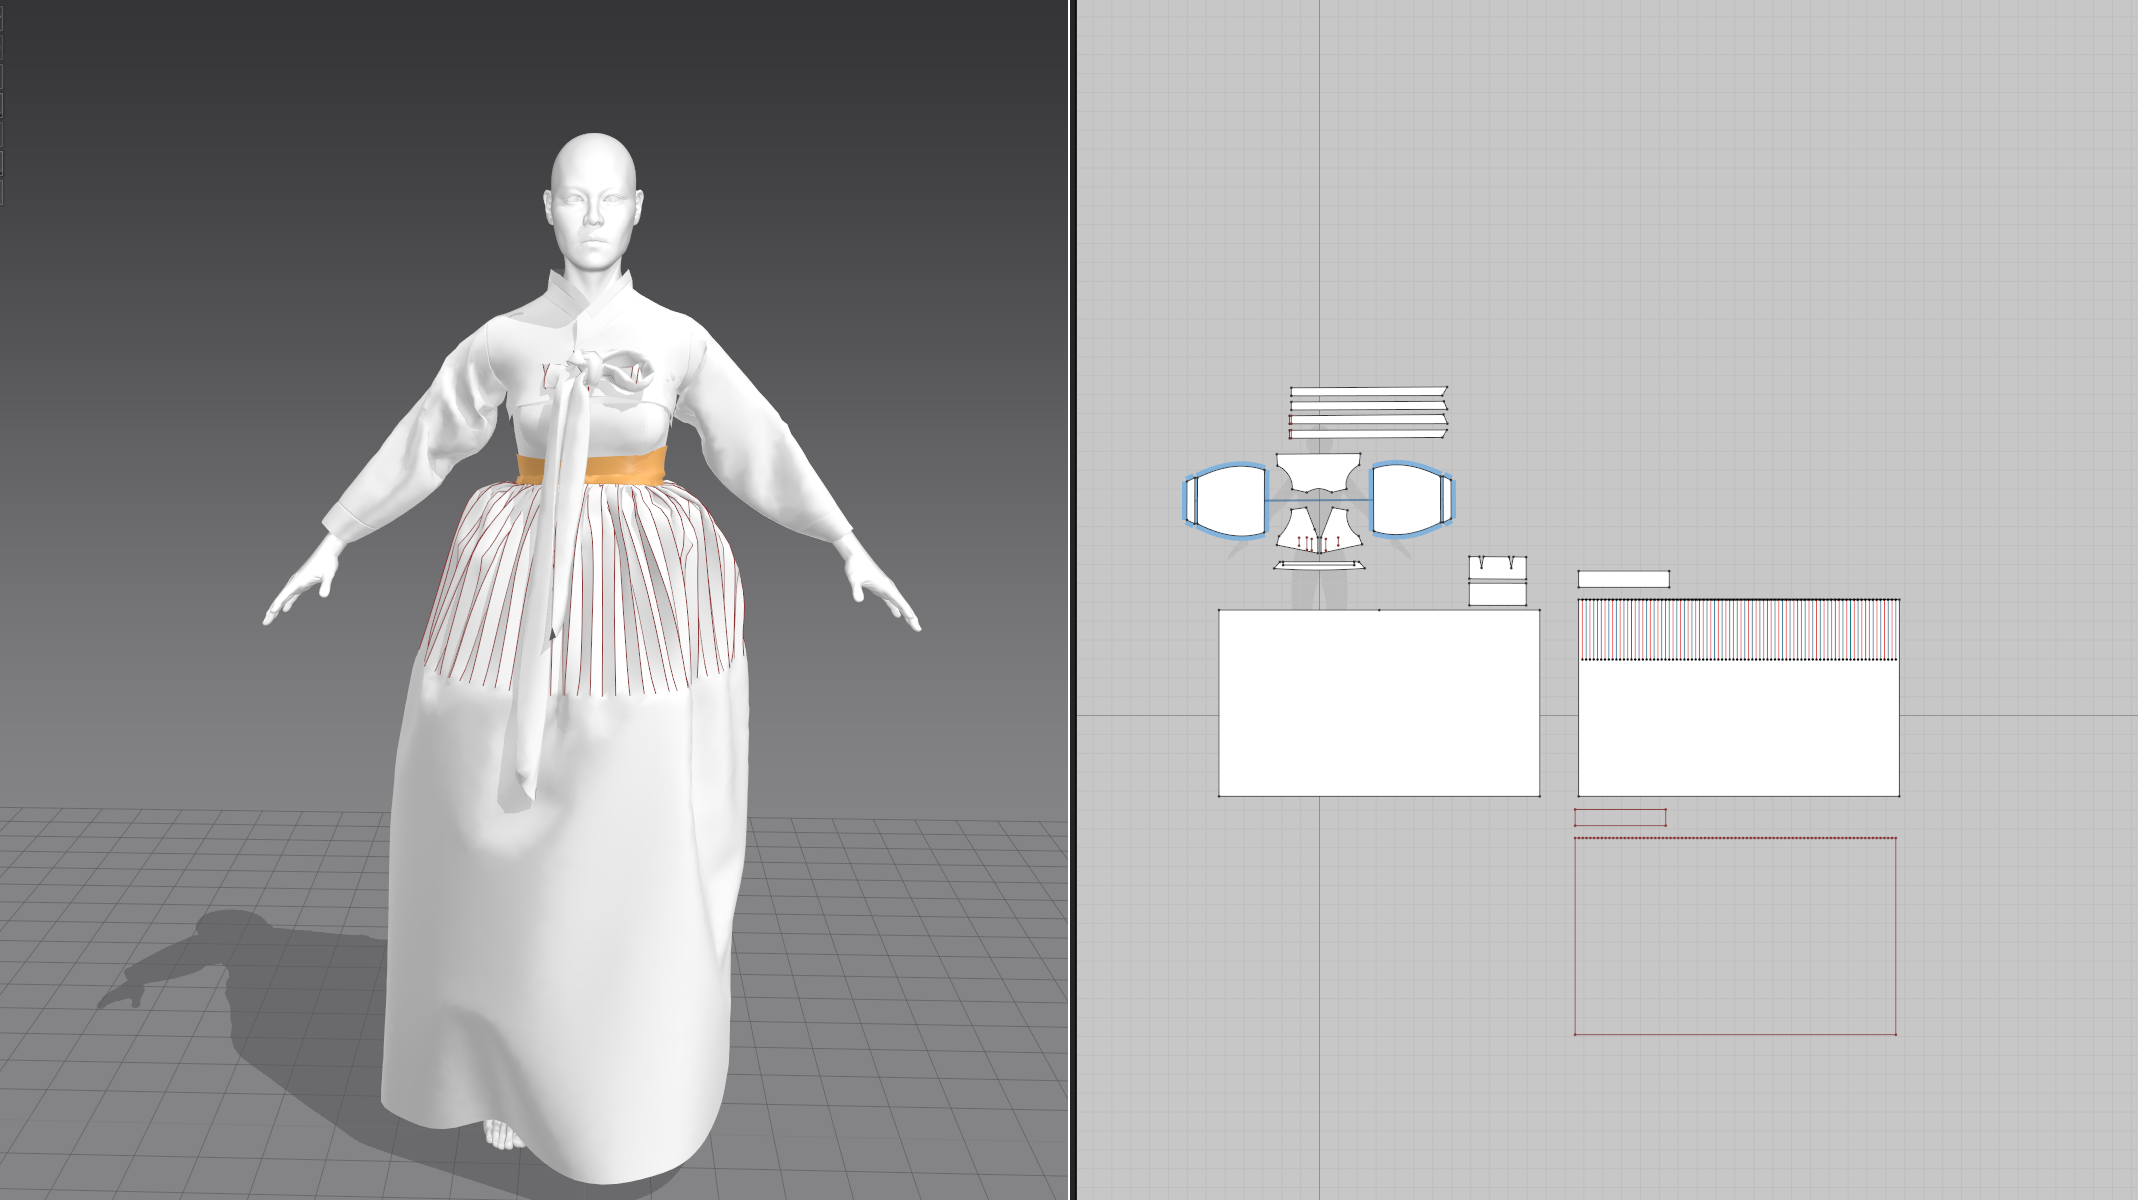Open the third collapsed toolbar icon on left edge
Viewport: 2138px width, 1200px height.
point(6,75)
